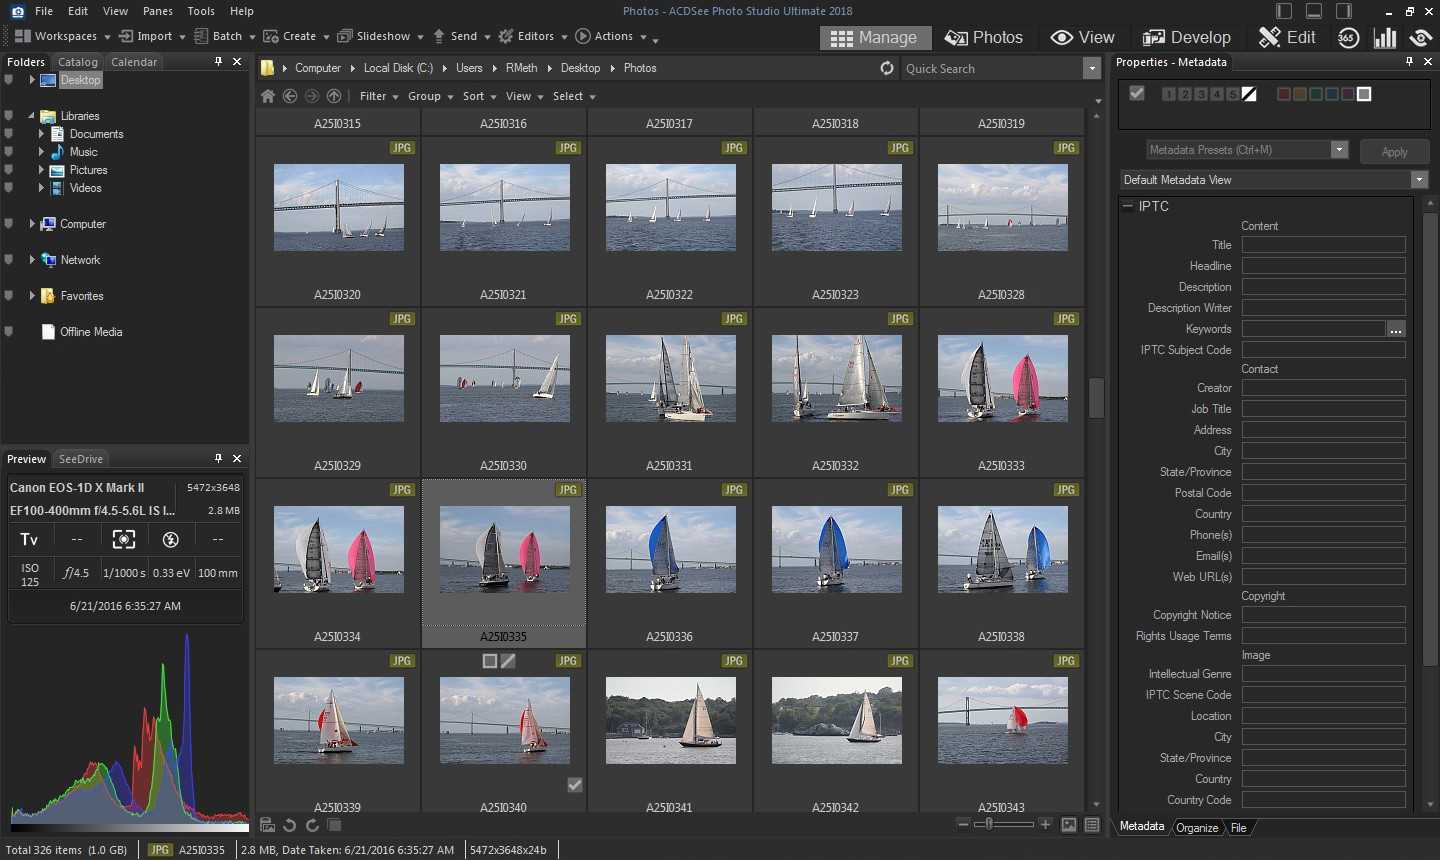Toggle the Easy-Select checkbox next to Desktop folder
The width and height of the screenshot is (1440, 860).
point(9,80)
